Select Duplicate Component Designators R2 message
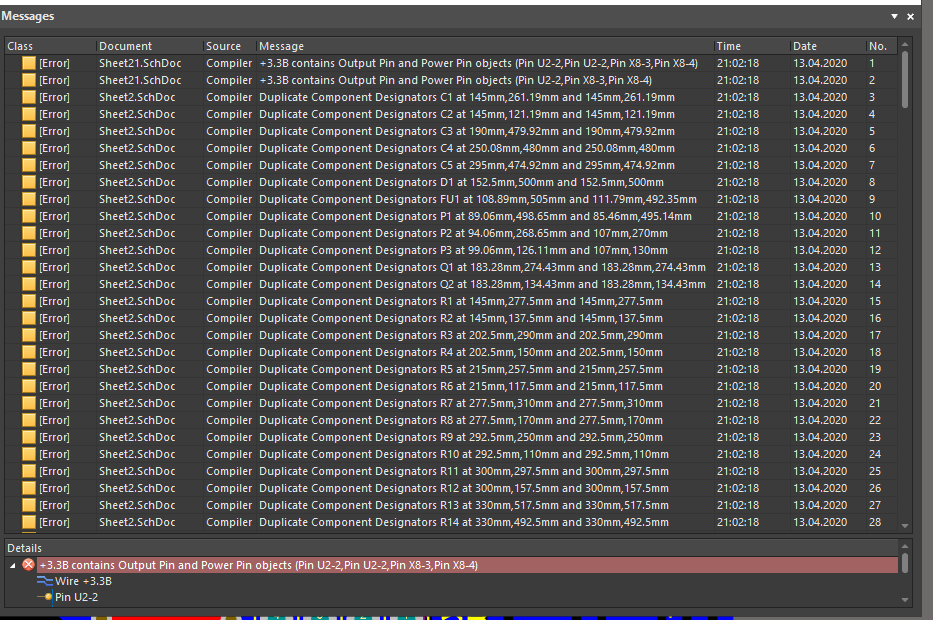The image size is (933, 620). (452, 318)
